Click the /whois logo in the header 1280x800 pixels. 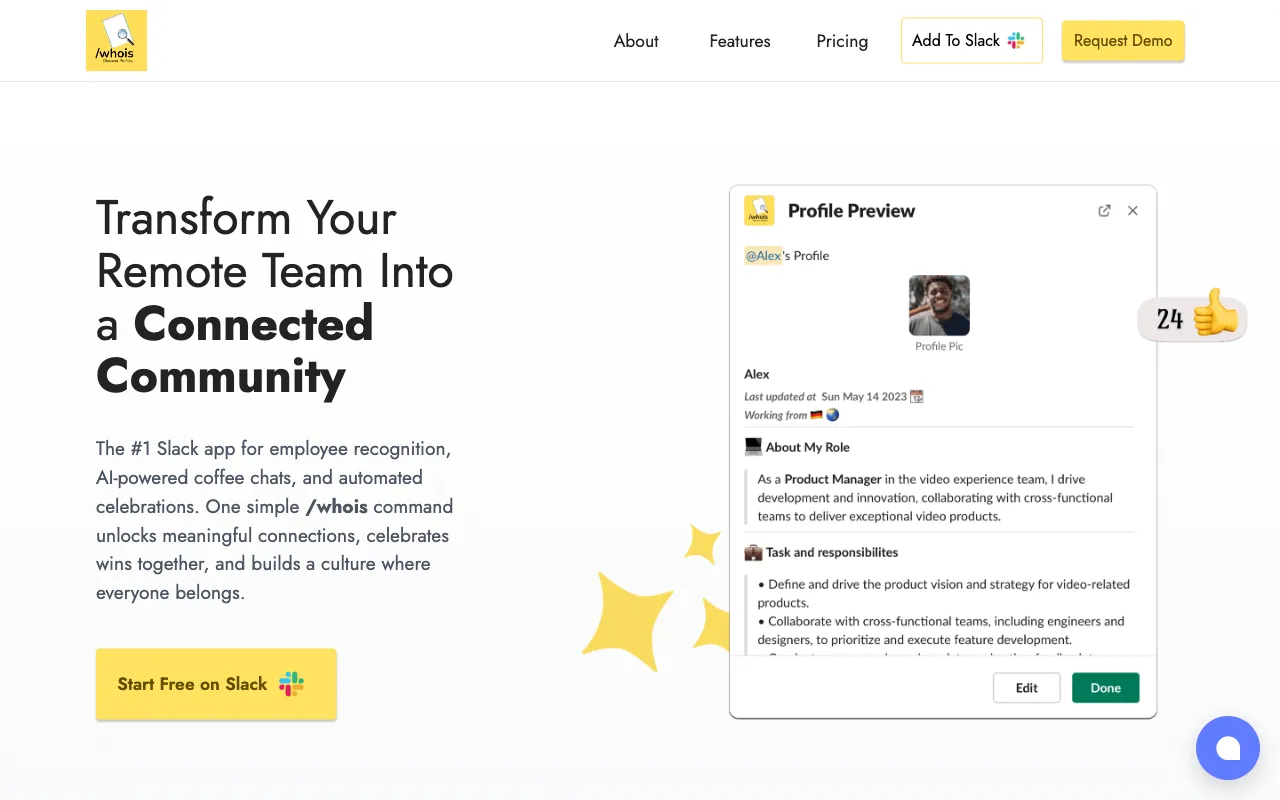pyautogui.click(x=116, y=40)
